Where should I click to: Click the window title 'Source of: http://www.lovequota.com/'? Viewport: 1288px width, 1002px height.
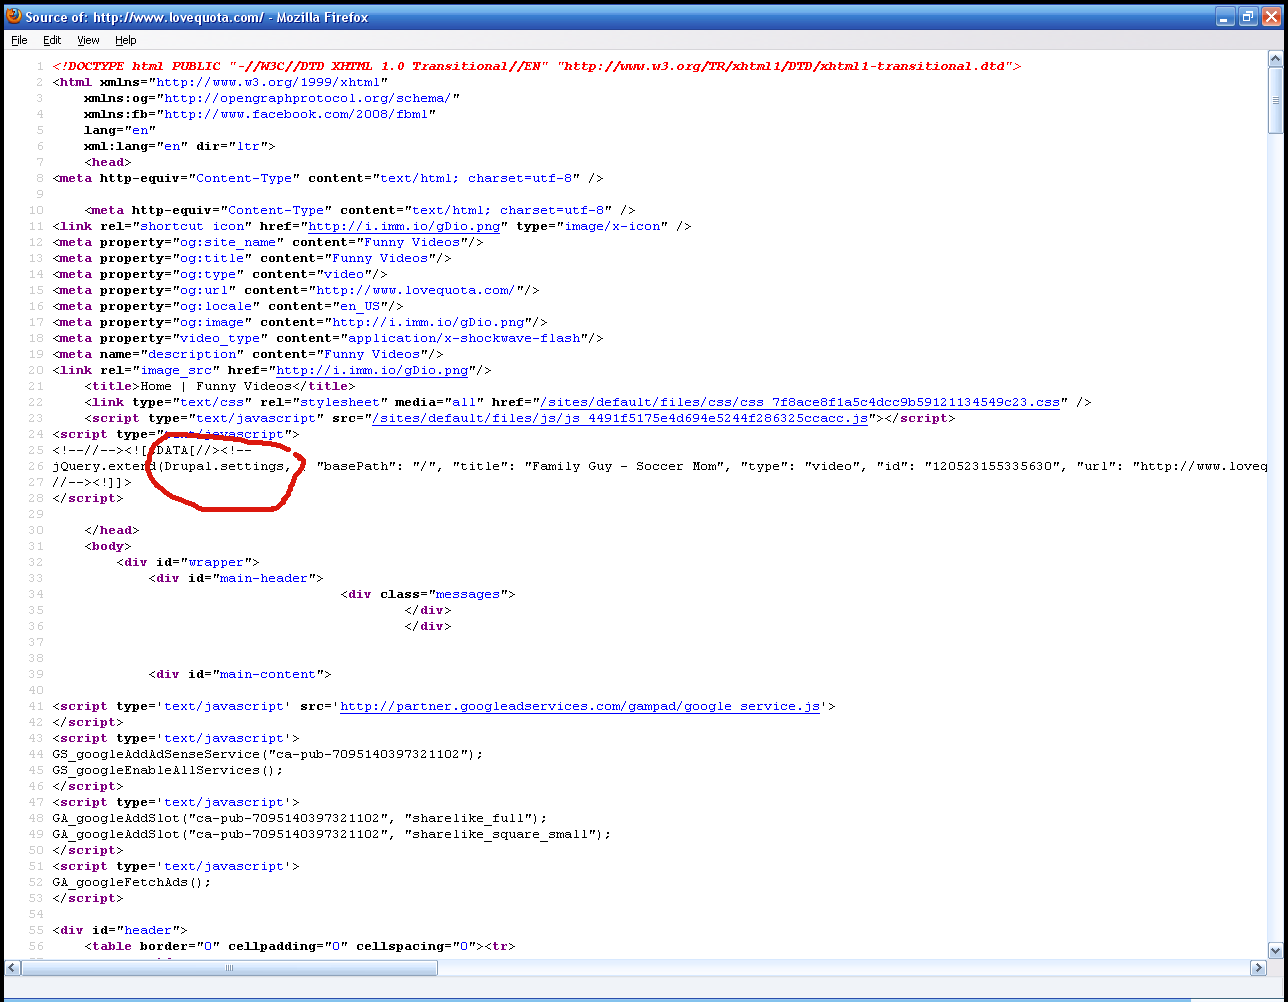144,17
